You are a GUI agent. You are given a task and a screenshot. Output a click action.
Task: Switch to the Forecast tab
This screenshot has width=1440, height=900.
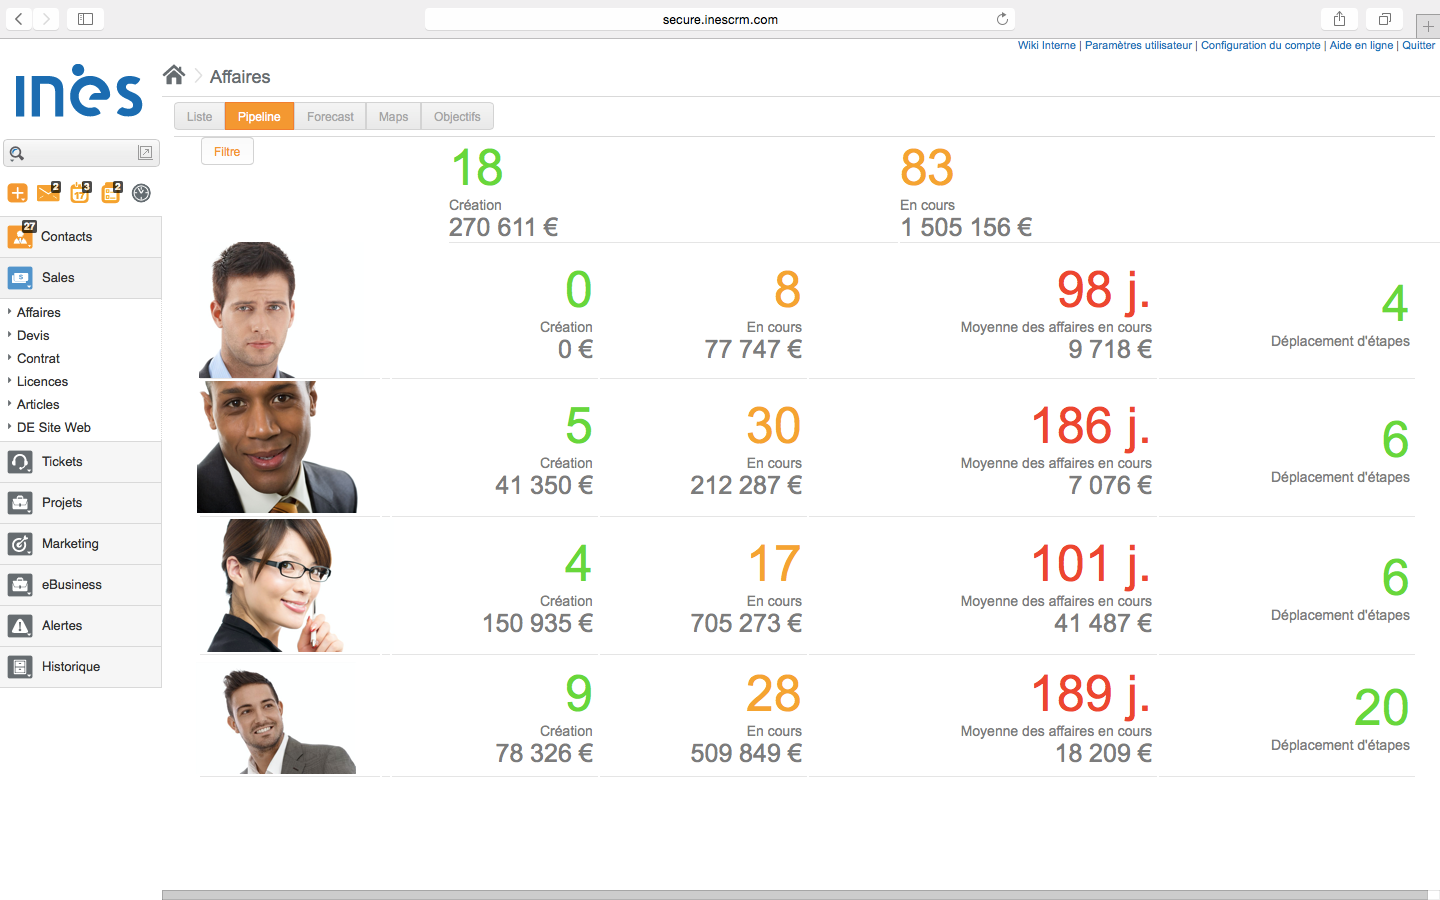point(330,116)
